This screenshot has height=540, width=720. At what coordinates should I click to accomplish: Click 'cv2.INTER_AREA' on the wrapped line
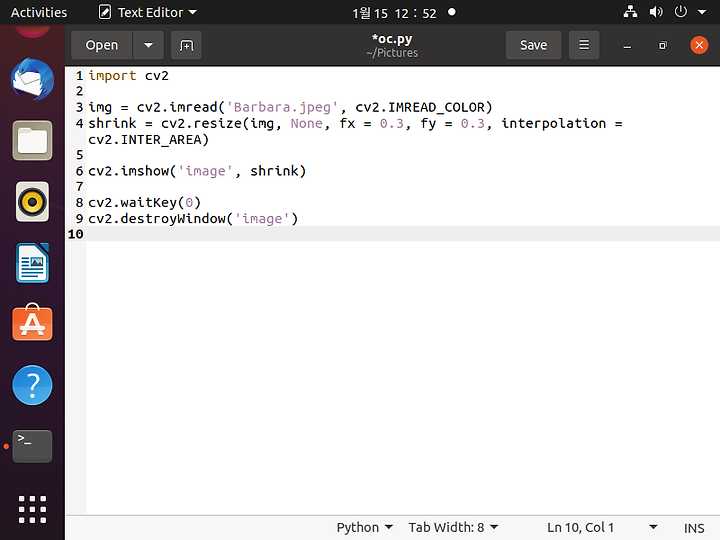(145, 139)
